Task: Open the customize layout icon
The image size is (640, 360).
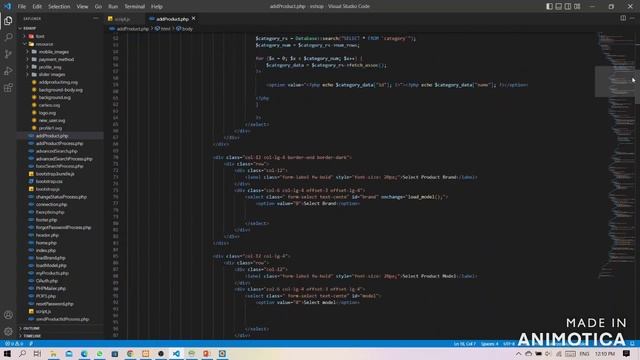Action: (577, 7)
